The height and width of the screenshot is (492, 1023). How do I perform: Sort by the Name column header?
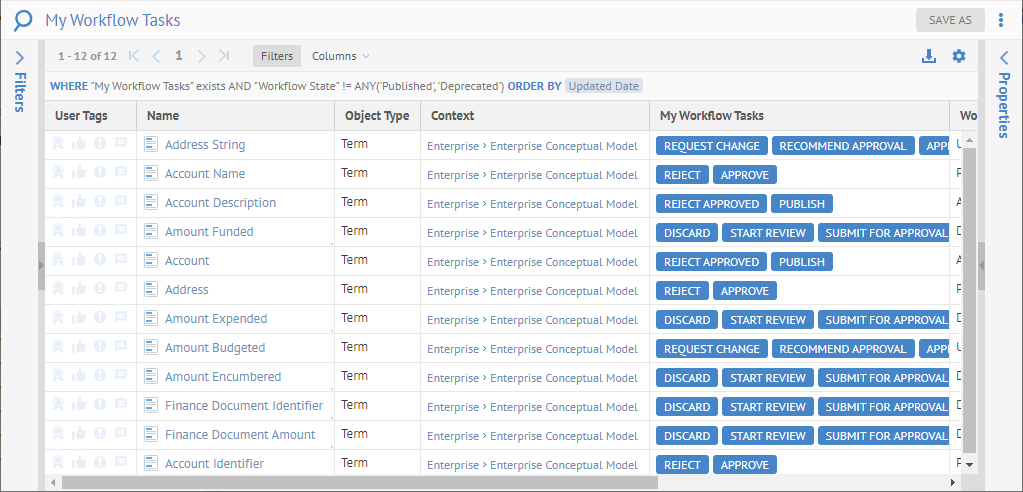pos(162,116)
